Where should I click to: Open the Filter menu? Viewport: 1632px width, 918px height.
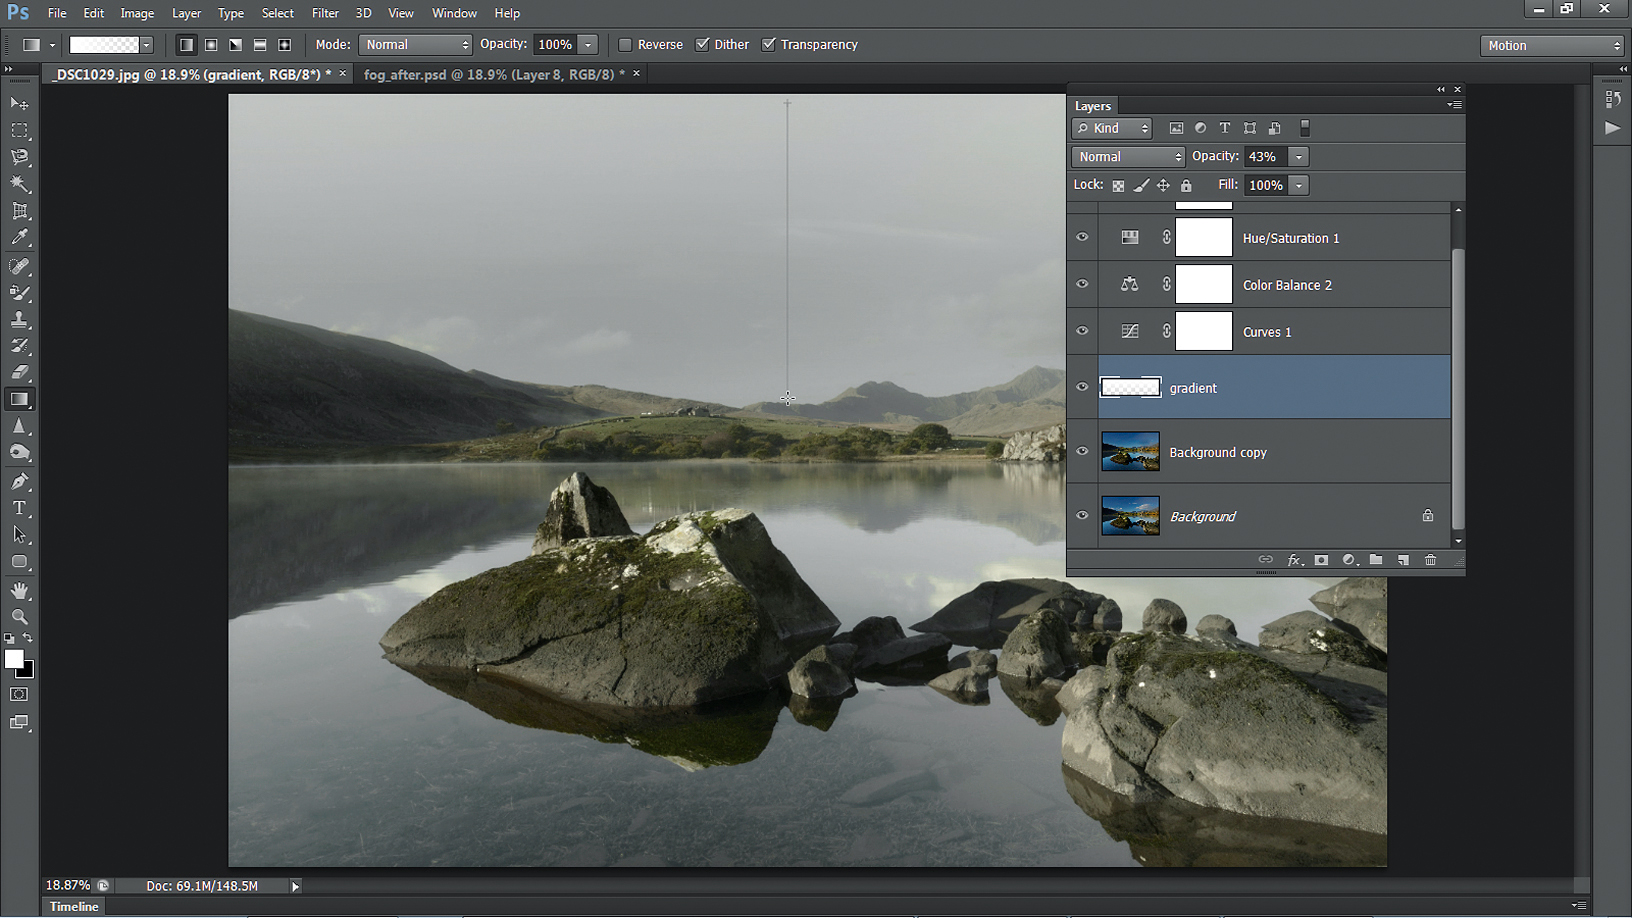325,13
